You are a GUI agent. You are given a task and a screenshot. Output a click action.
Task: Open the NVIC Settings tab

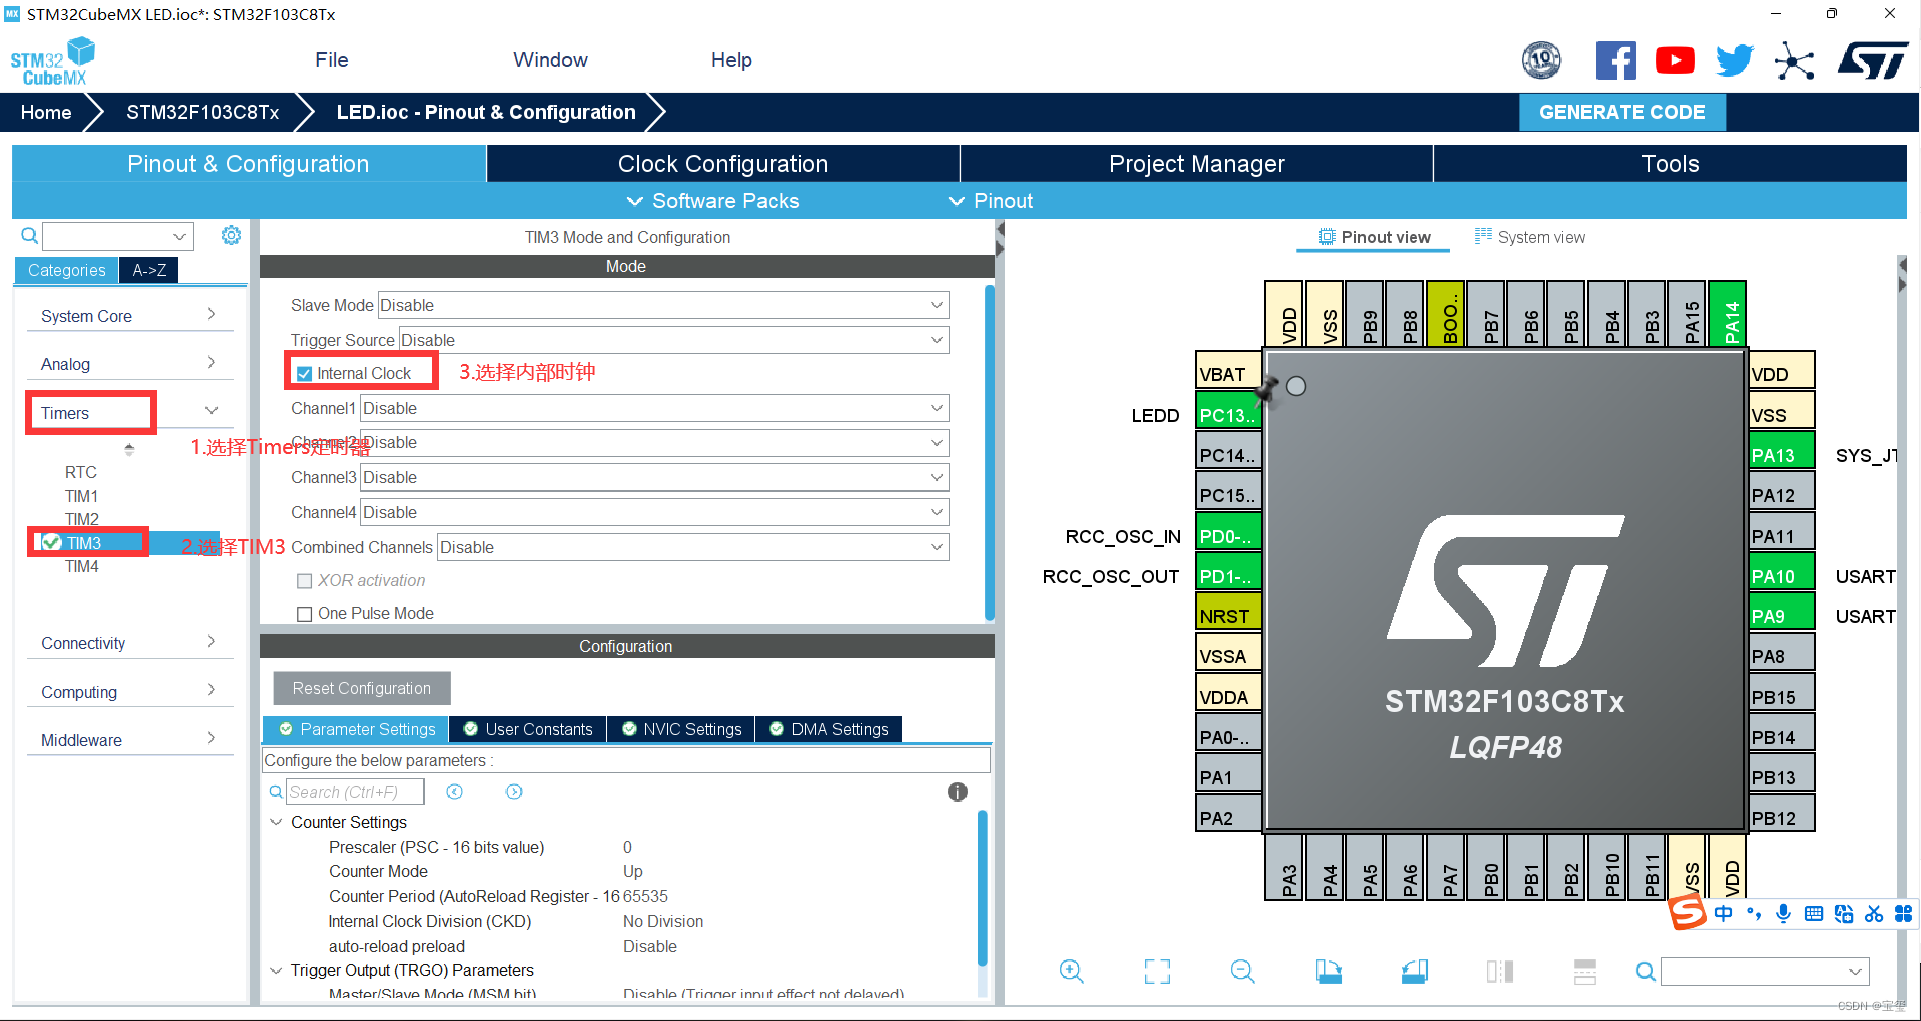[682, 729]
